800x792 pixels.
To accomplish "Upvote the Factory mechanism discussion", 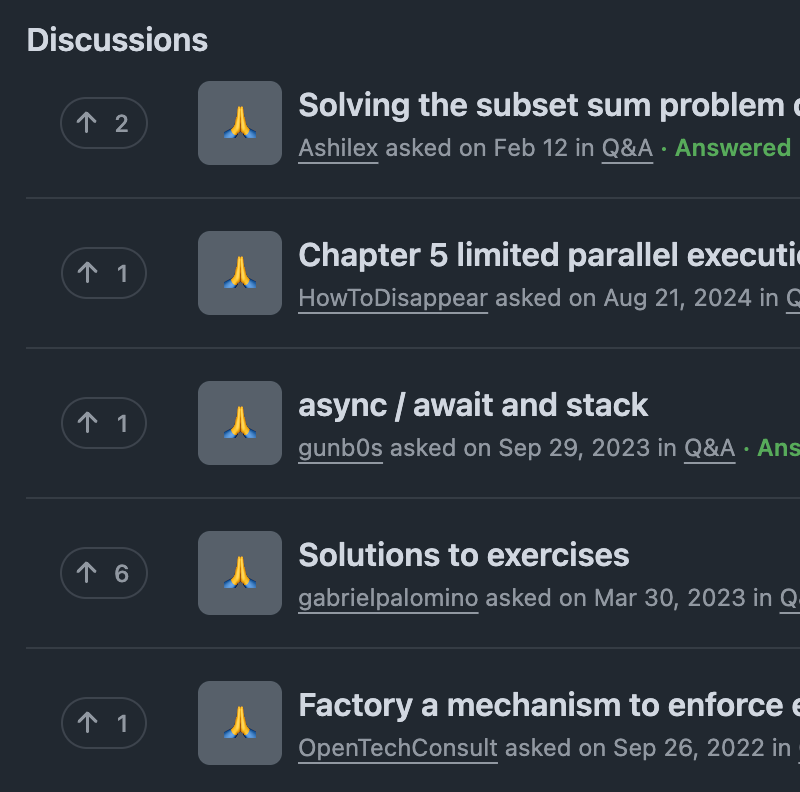I will coord(103,723).
